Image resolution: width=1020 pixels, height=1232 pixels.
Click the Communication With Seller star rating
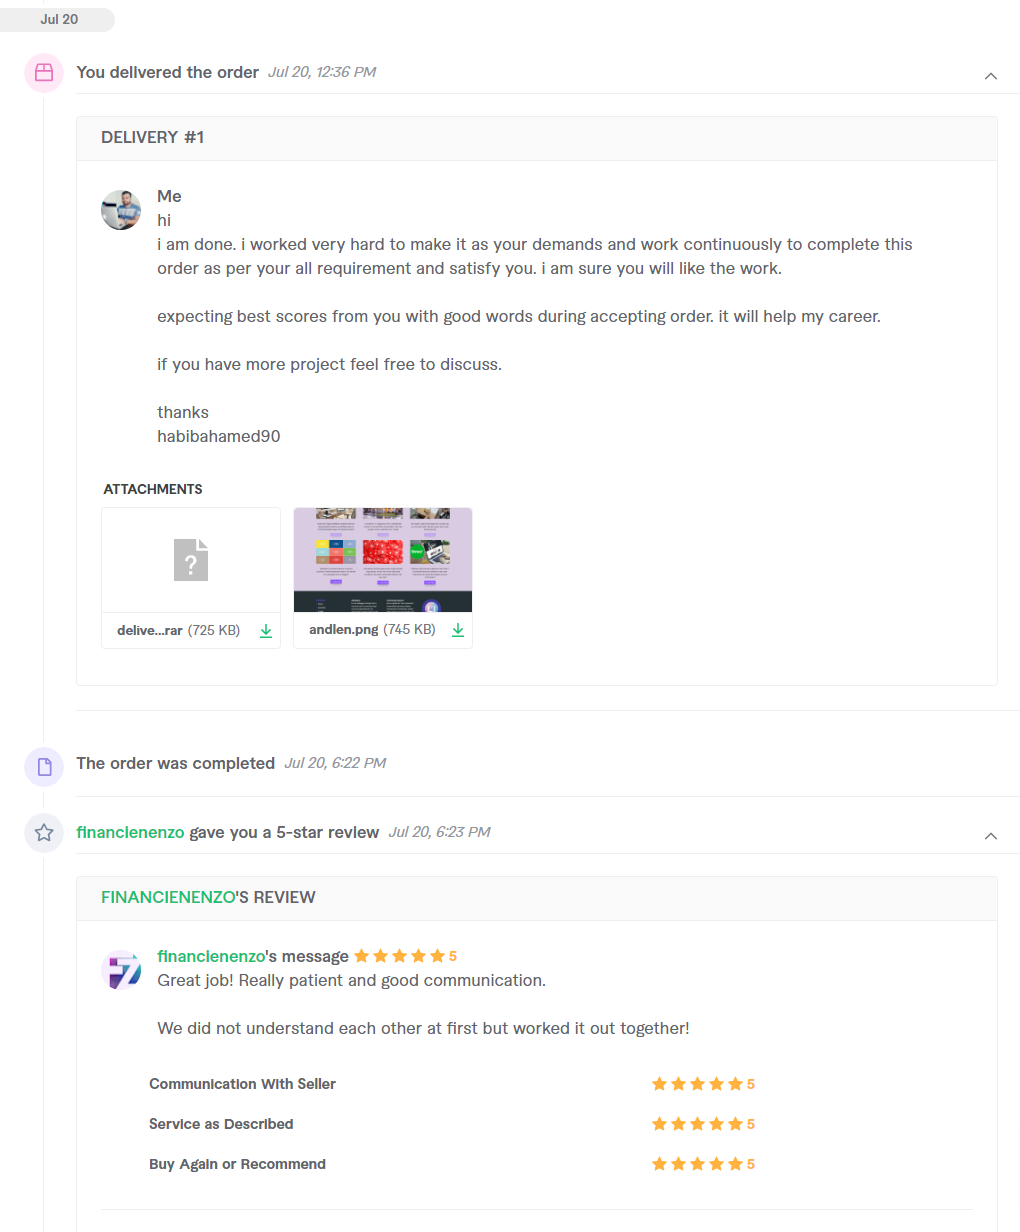(700, 1083)
